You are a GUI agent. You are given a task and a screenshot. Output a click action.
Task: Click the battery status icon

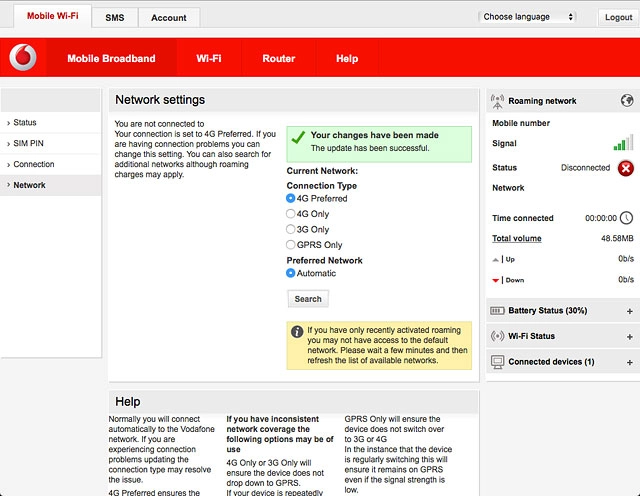click(x=498, y=311)
